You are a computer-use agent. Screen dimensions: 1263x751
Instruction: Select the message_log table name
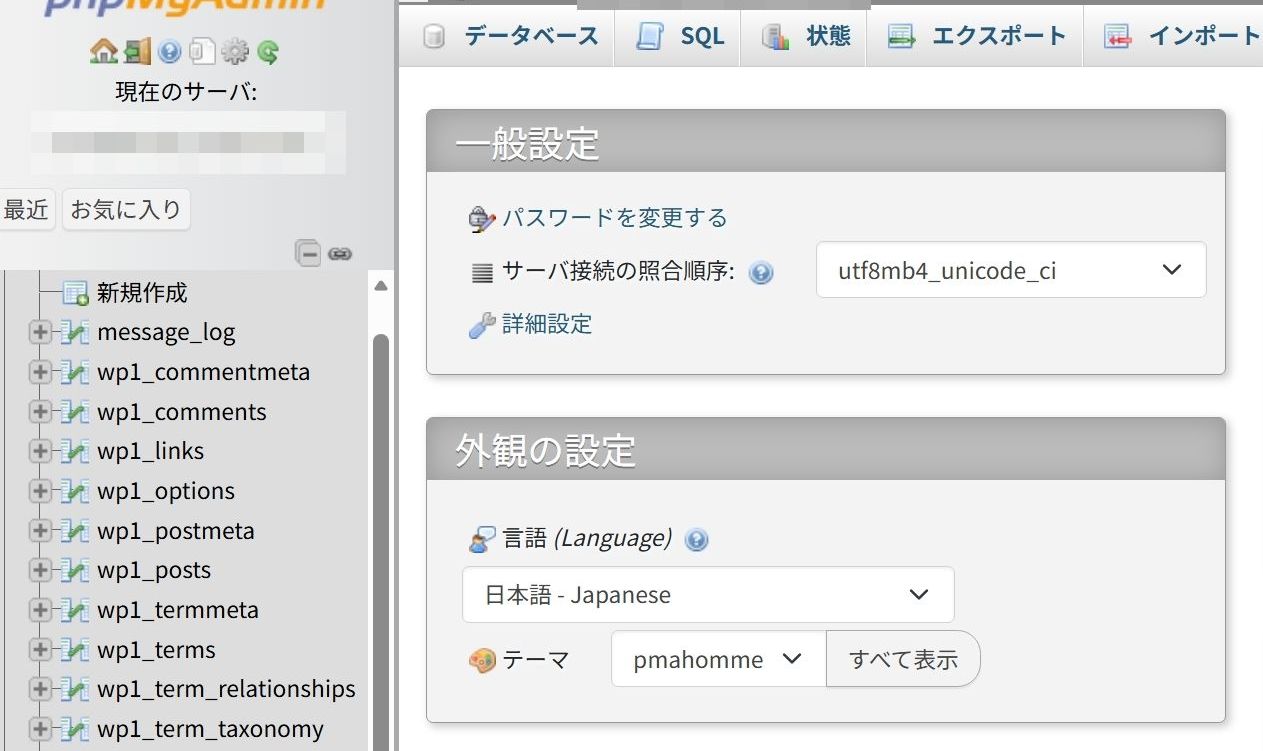click(x=166, y=333)
